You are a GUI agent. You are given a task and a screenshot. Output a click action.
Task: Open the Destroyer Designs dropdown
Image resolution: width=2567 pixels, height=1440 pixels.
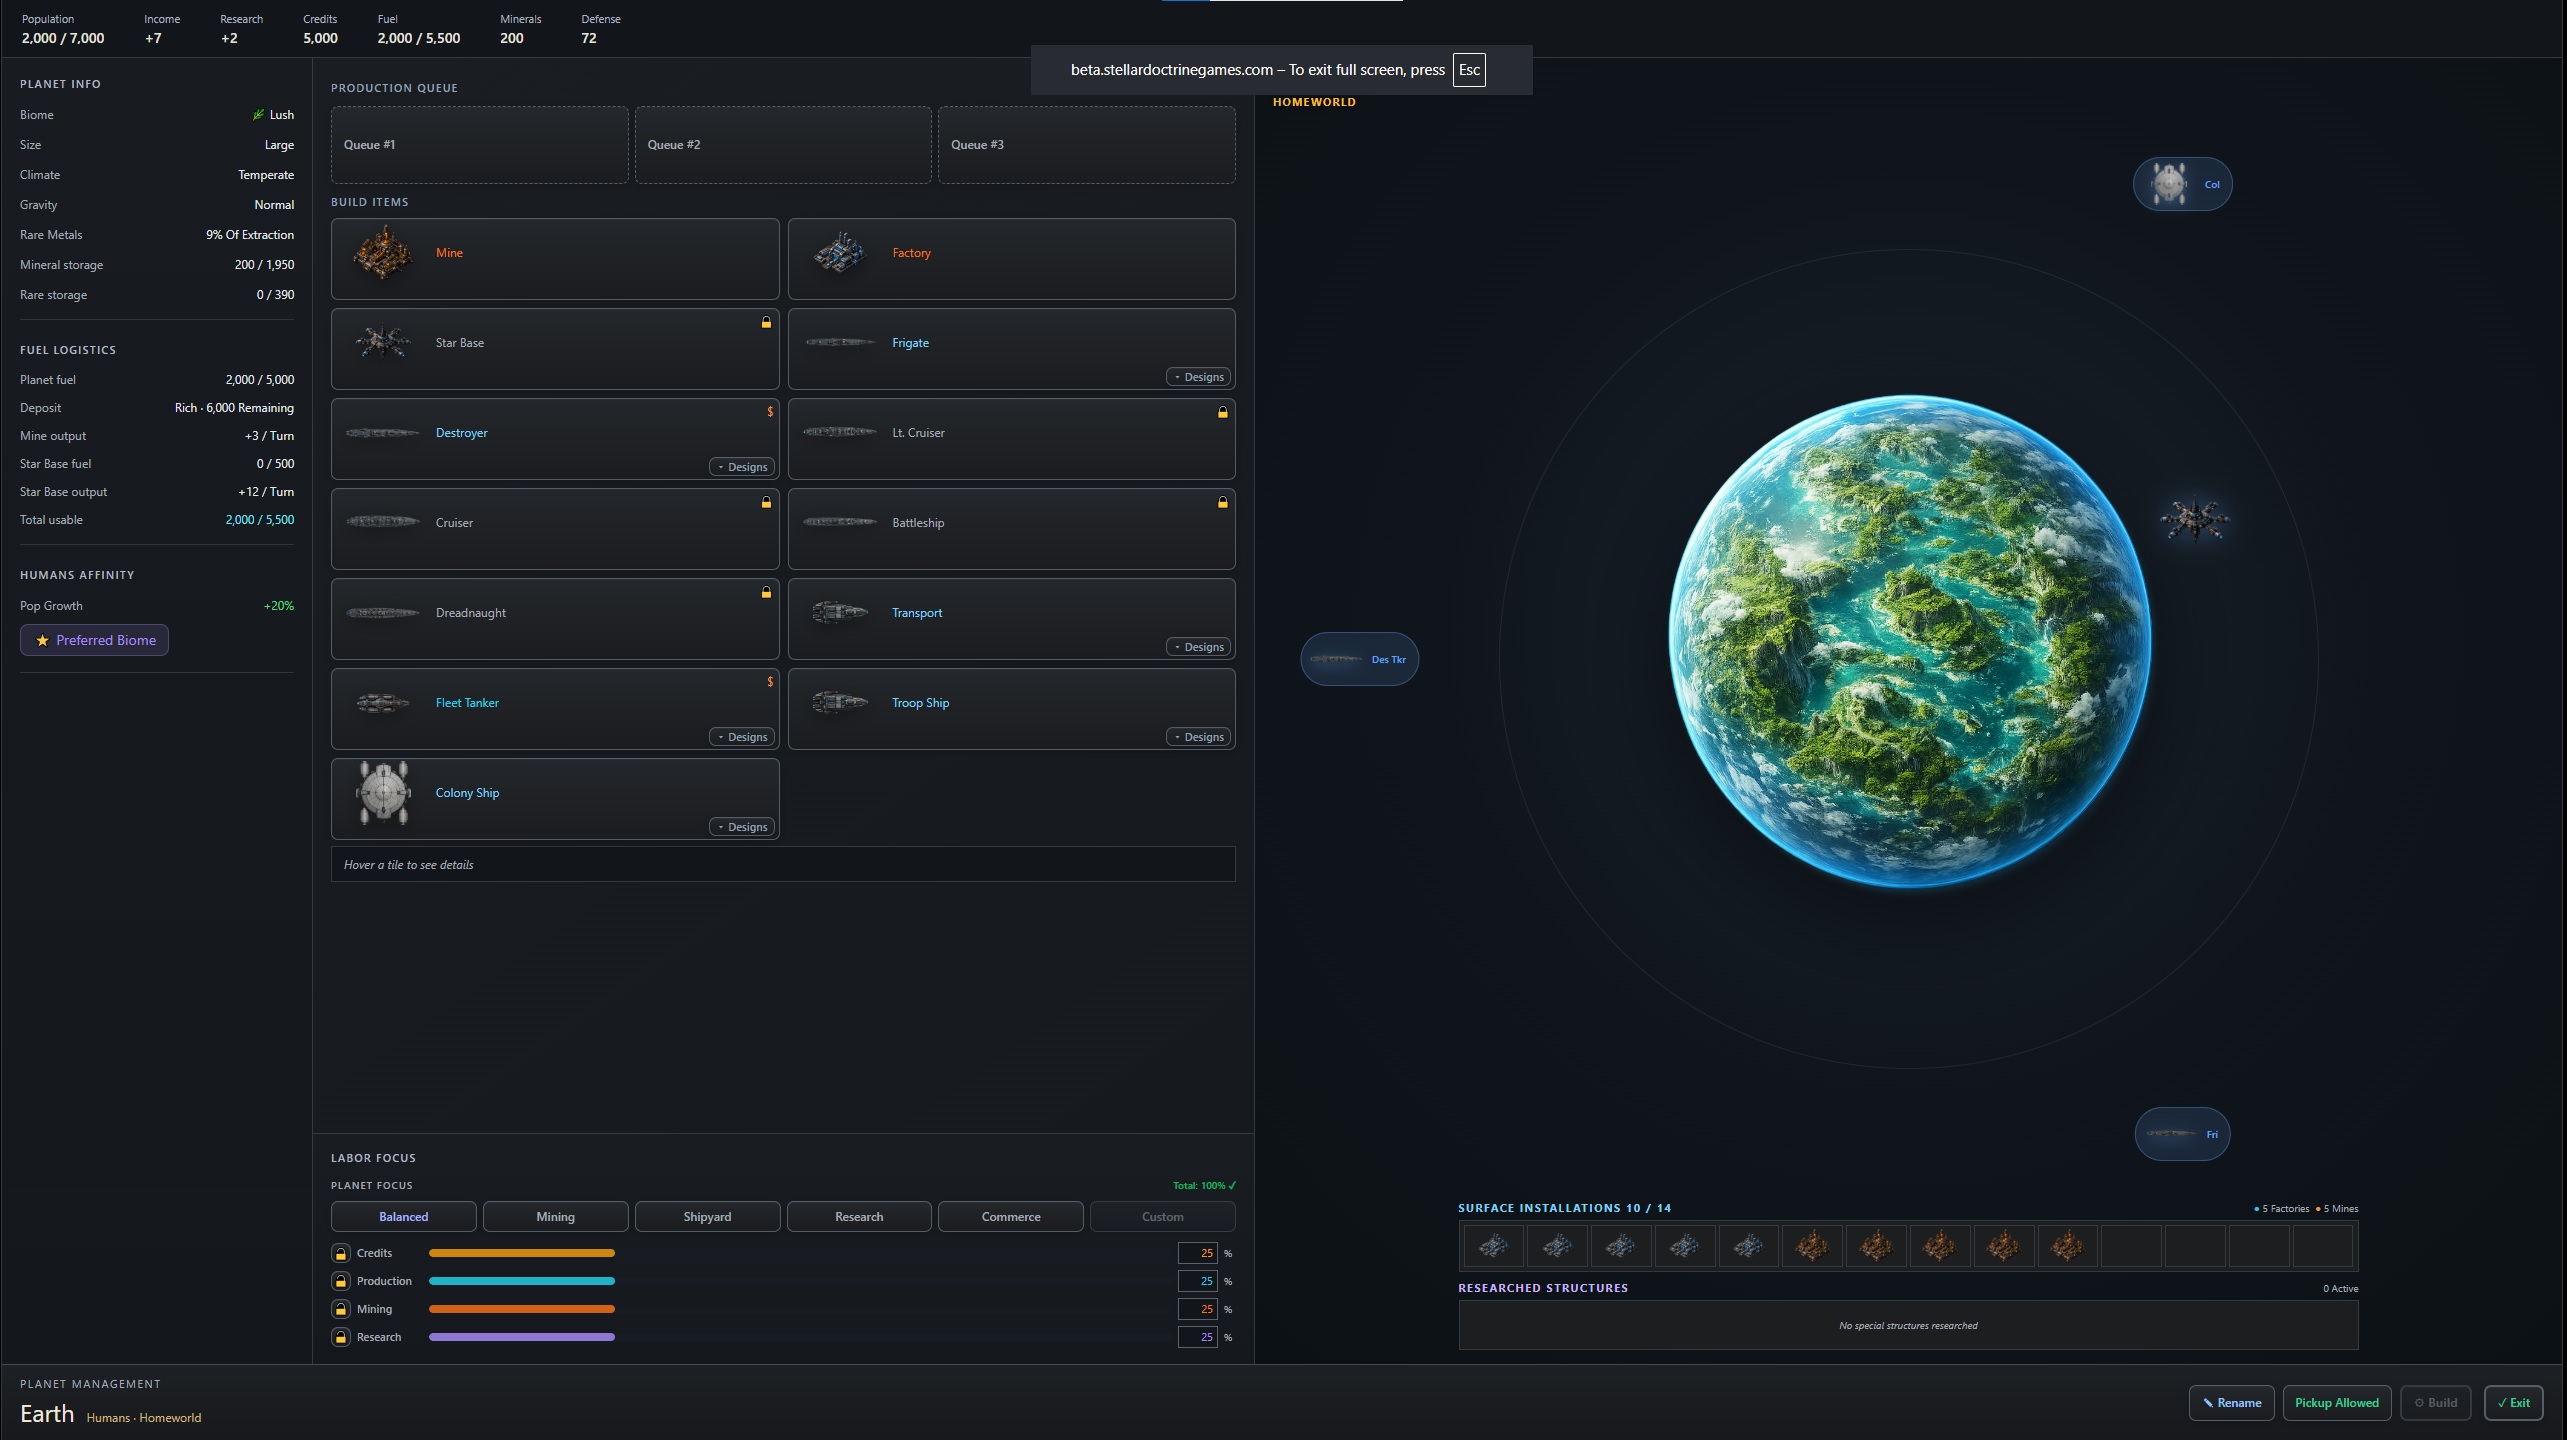click(742, 467)
